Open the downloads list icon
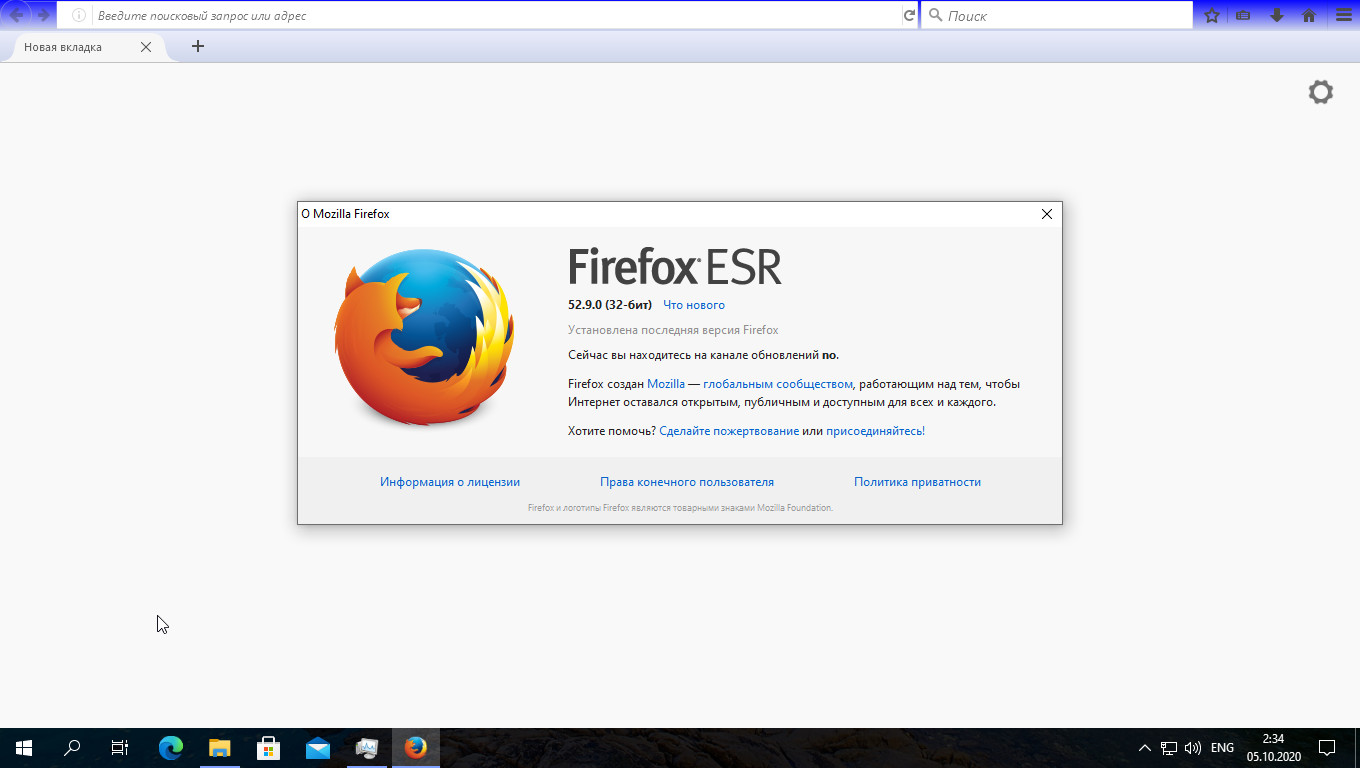1360x768 pixels. click(x=1276, y=15)
